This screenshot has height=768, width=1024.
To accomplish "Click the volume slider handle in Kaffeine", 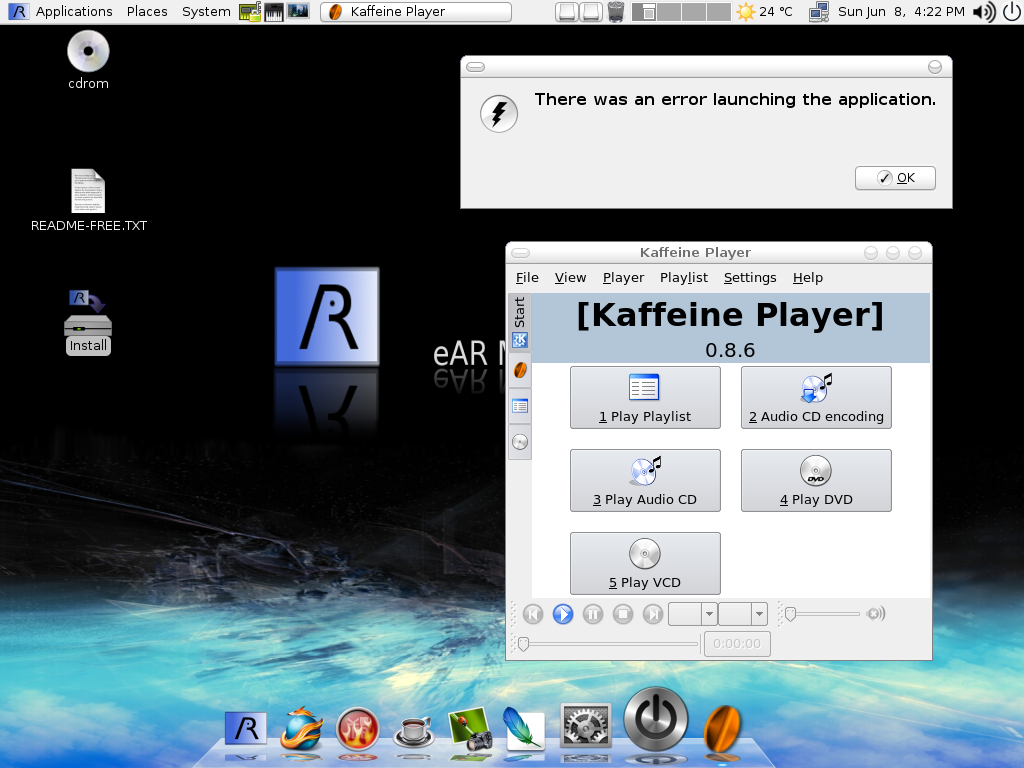I will [790, 614].
